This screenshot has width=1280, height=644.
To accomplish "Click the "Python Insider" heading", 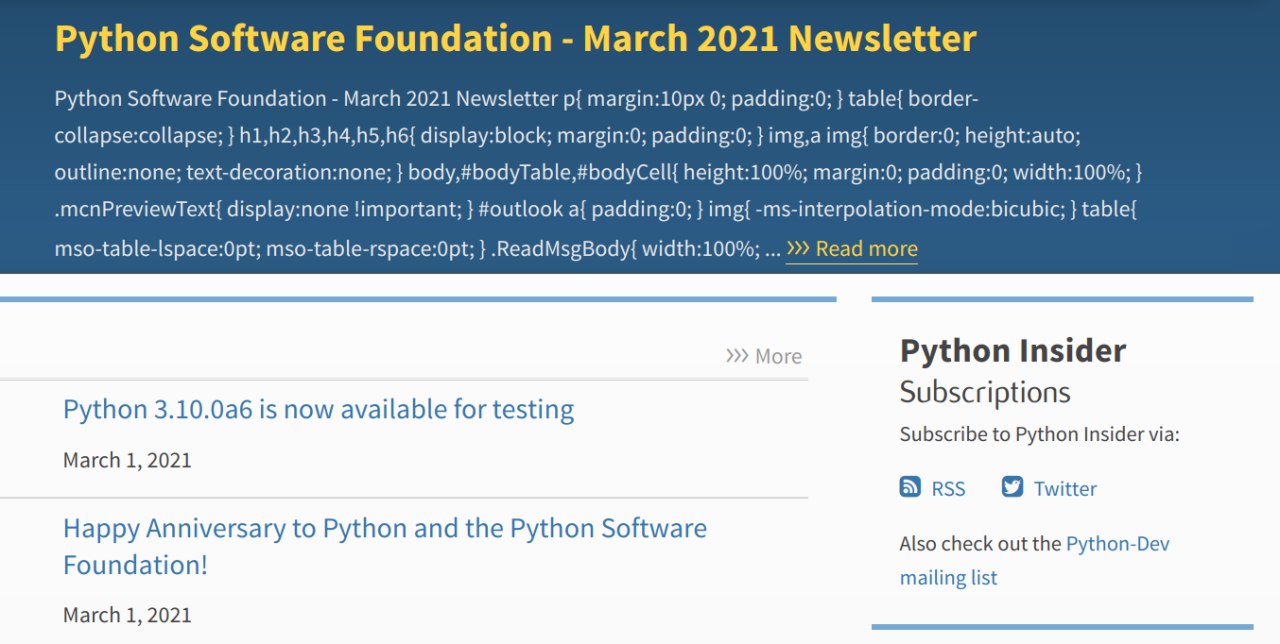I will coord(1012,350).
